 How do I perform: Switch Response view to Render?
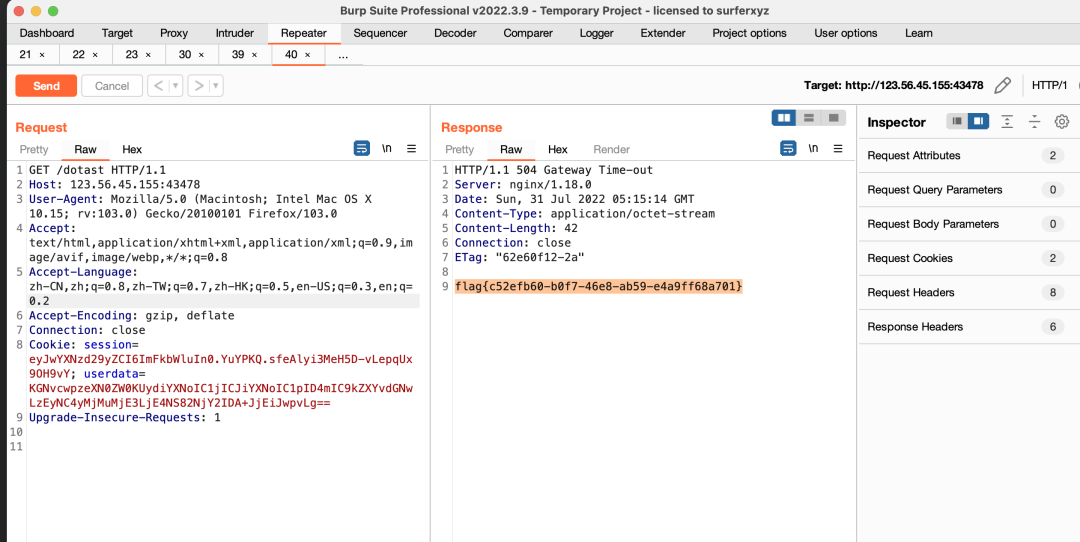coord(612,149)
